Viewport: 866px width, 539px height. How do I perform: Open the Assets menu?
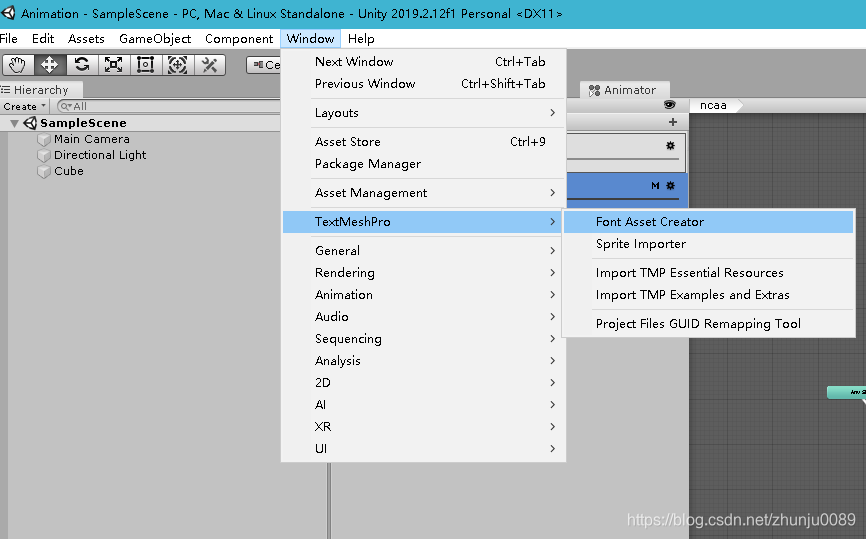pyautogui.click(x=86, y=39)
